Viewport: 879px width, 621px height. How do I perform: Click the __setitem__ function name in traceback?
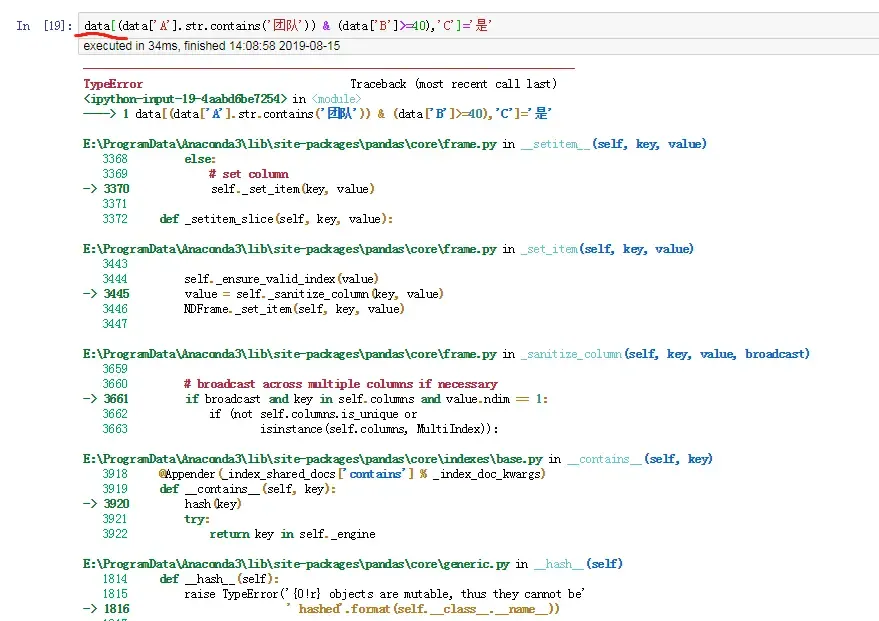[x=555, y=144]
